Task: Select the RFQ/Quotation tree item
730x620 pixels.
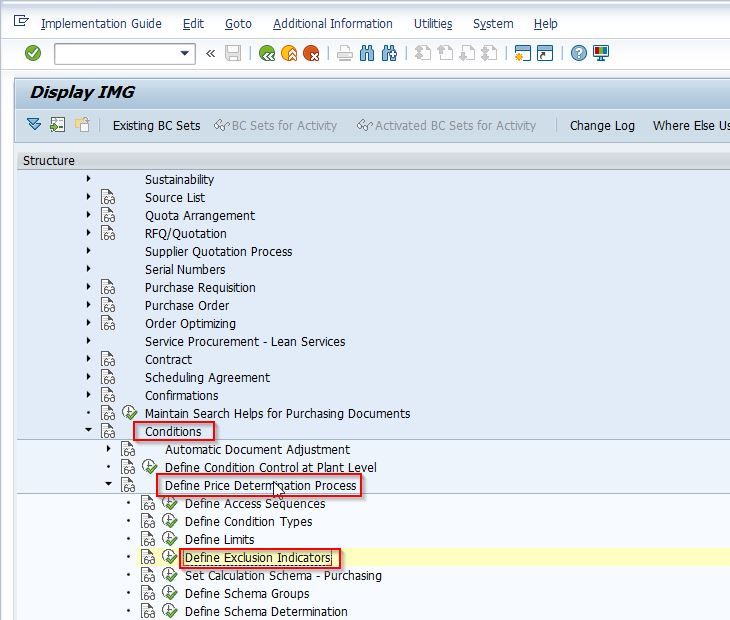Action: point(186,234)
